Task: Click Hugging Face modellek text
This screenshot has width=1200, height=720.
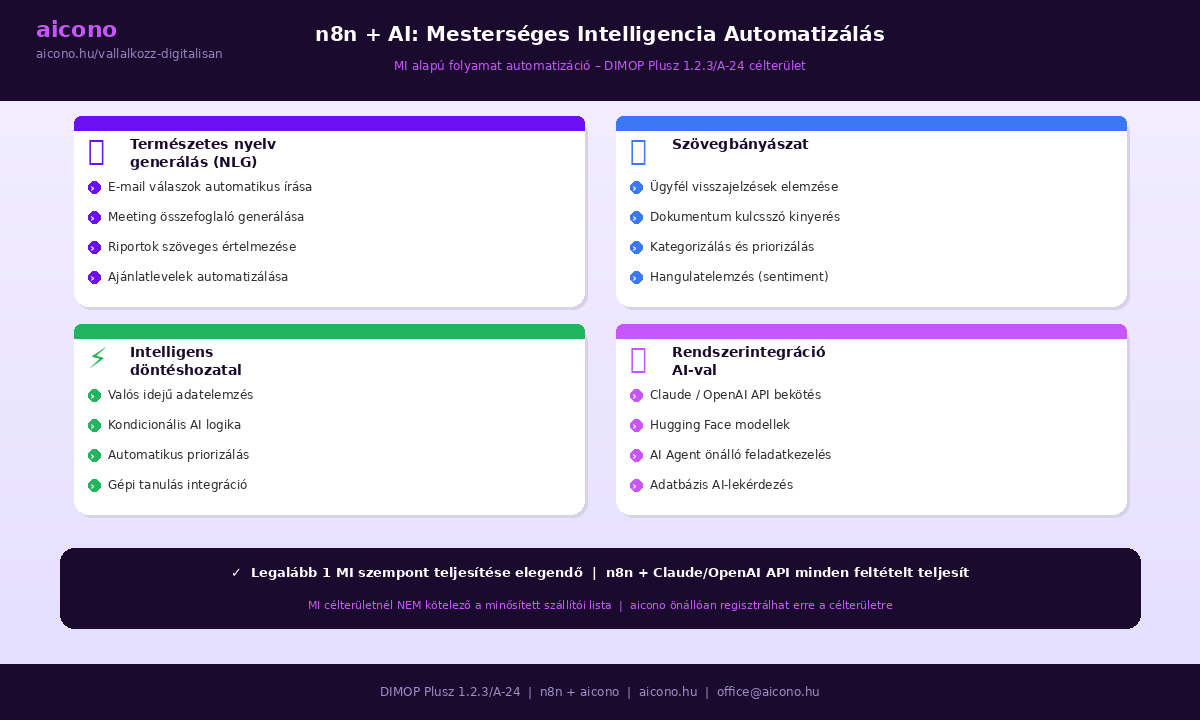Action: click(720, 425)
